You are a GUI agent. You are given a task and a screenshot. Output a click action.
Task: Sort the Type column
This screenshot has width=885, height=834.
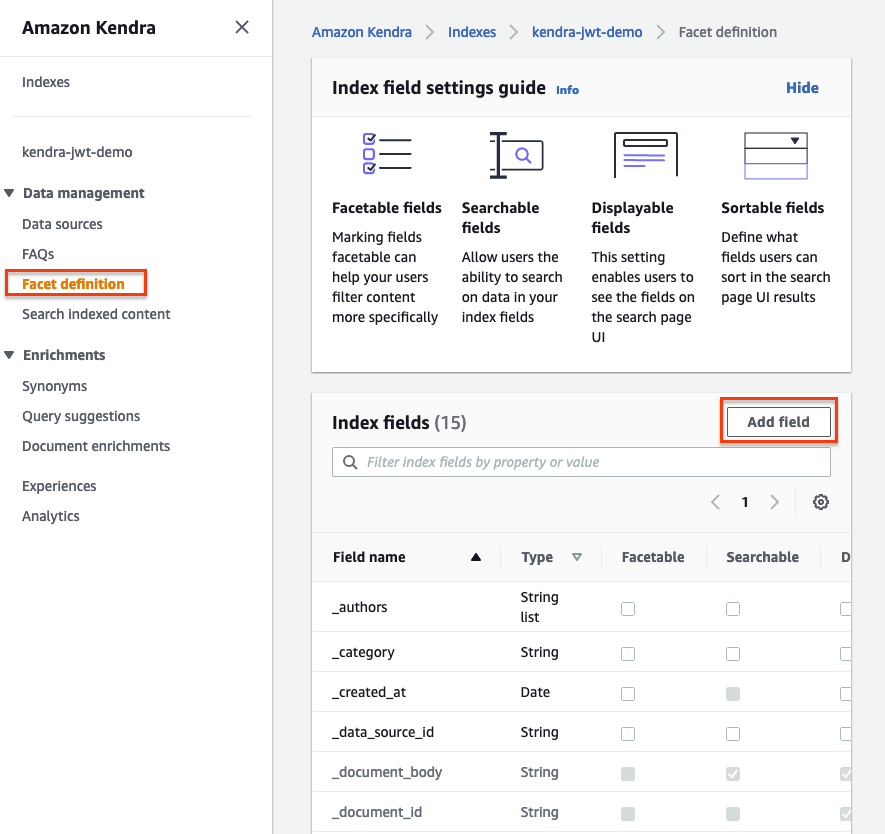click(577, 558)
